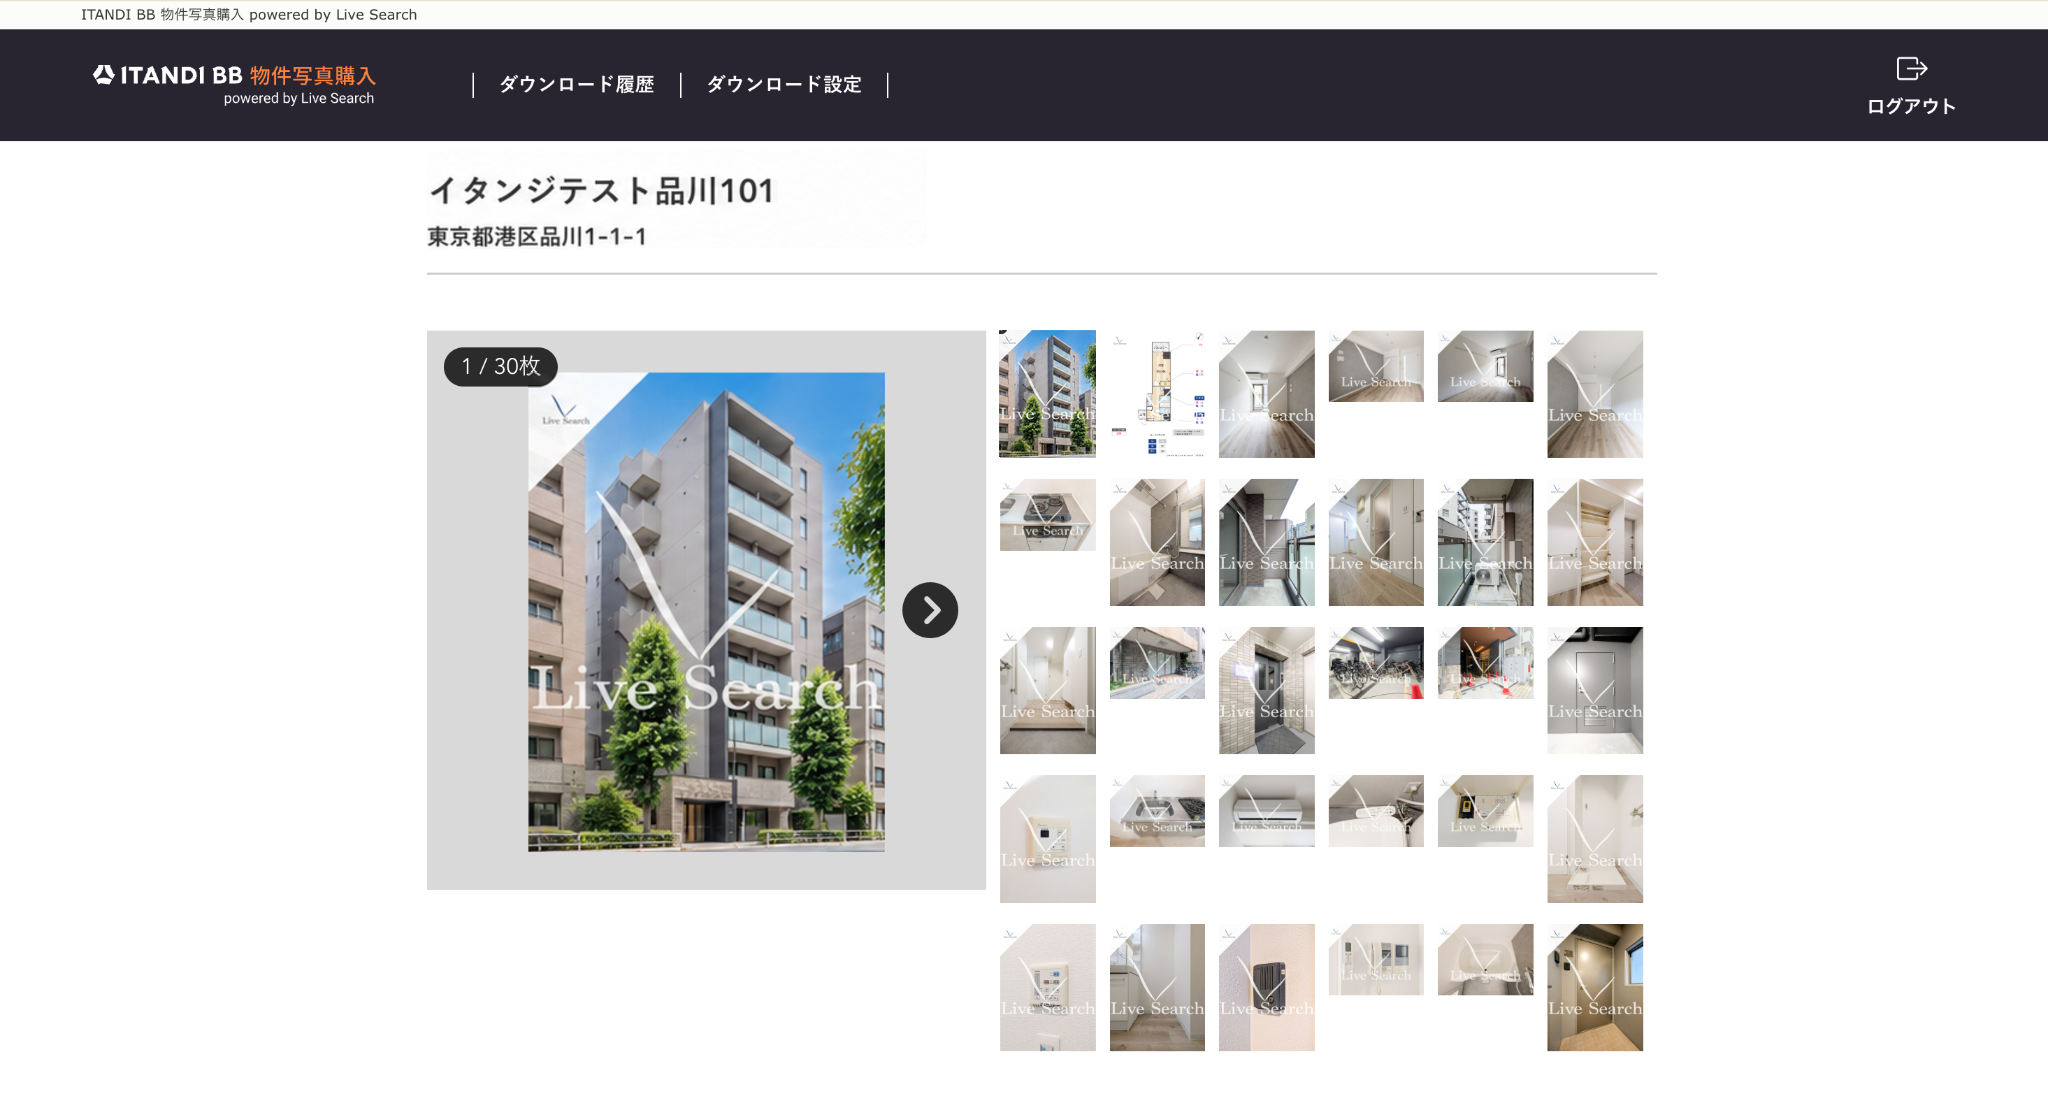Select the air conditioner thumbnail
The image size is (2048, 1112).
coord(1266,811)
